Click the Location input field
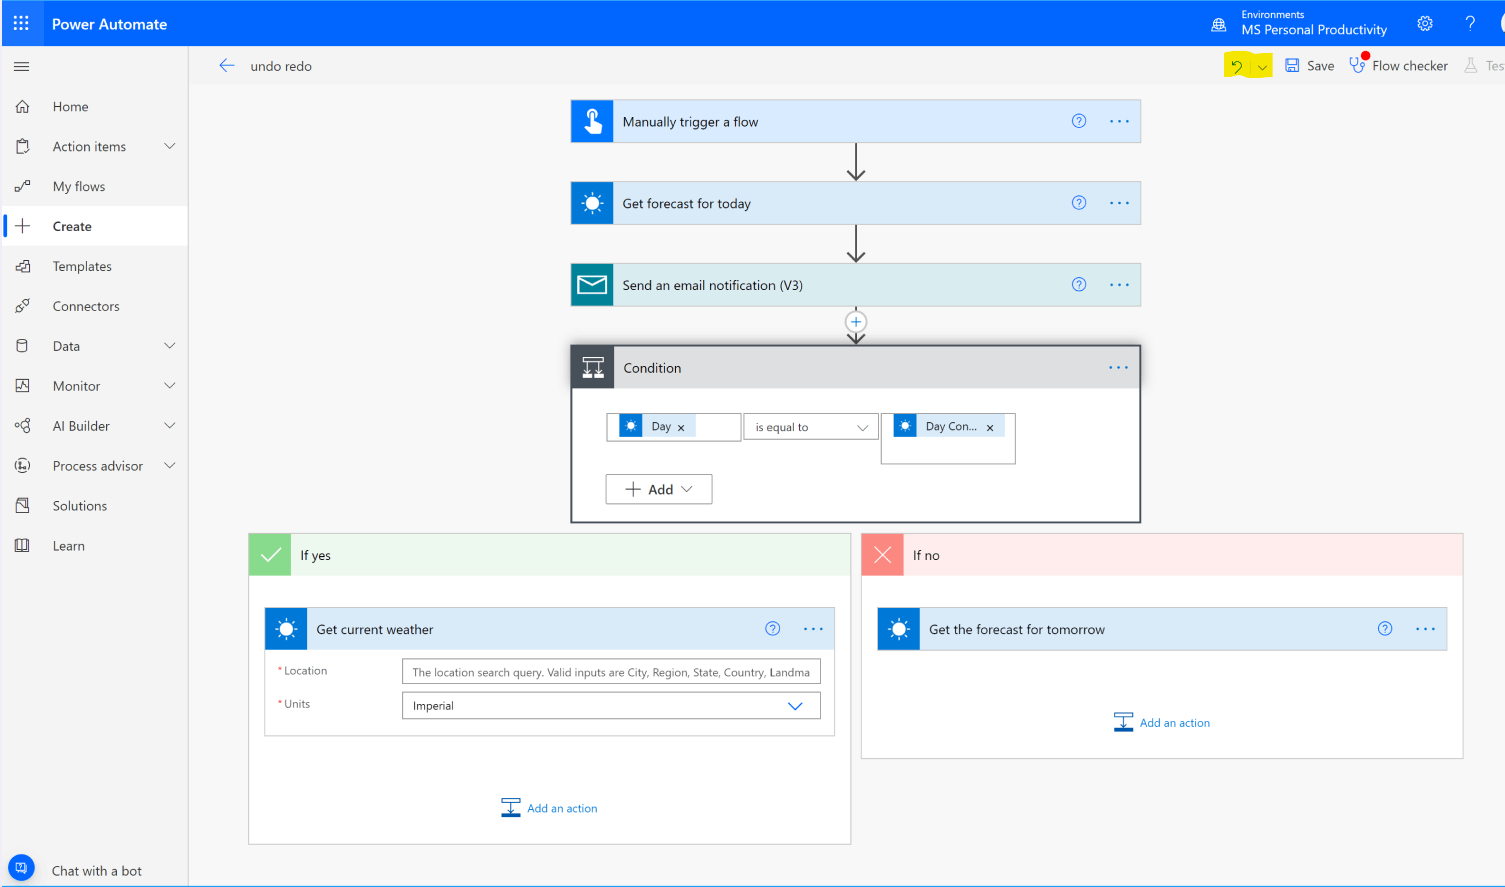Screen dimensions: 1505x887 click(x=610, y=672)
